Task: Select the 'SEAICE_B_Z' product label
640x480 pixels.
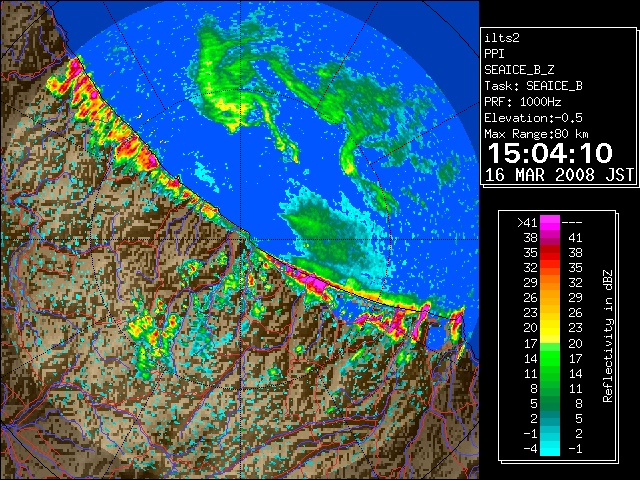Action: tap(519, 70)
